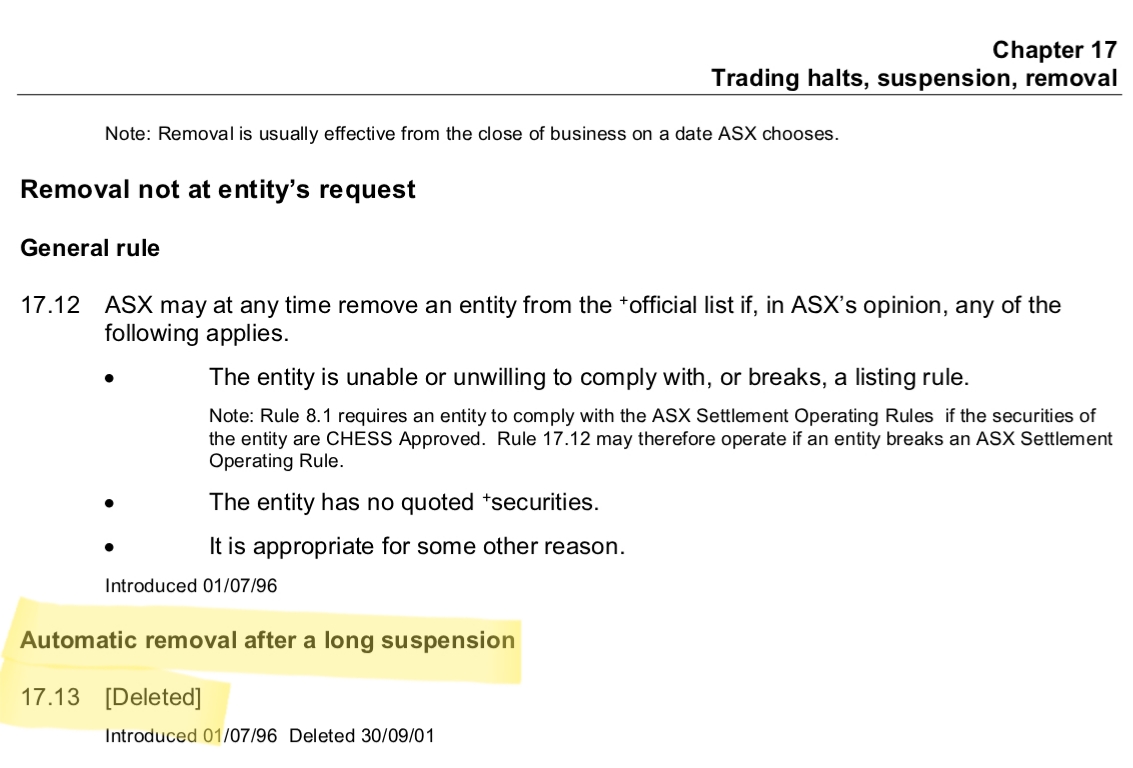Screen dimensions: 1133x768
Task: Click the note about removal being usually effective
Action: tap(471, 134)
